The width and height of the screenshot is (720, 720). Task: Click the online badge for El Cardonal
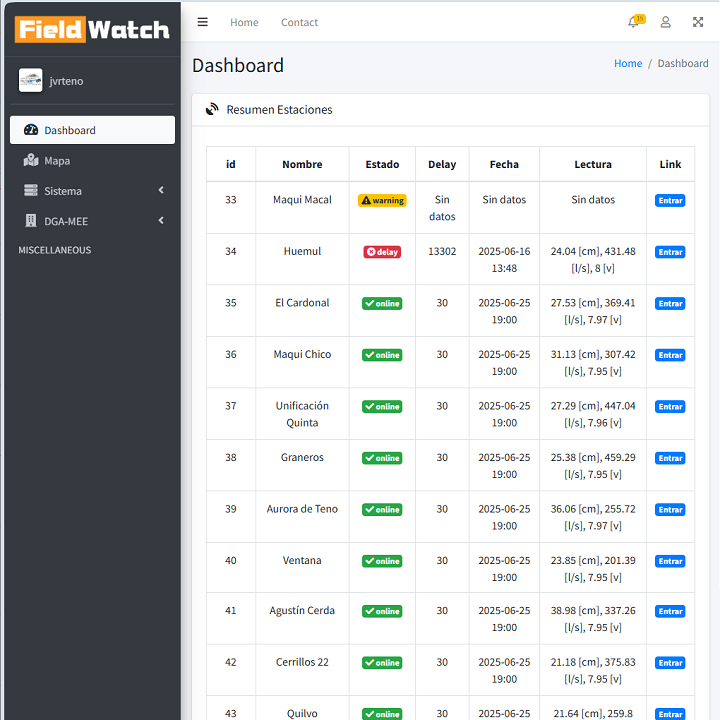(382, 303)
